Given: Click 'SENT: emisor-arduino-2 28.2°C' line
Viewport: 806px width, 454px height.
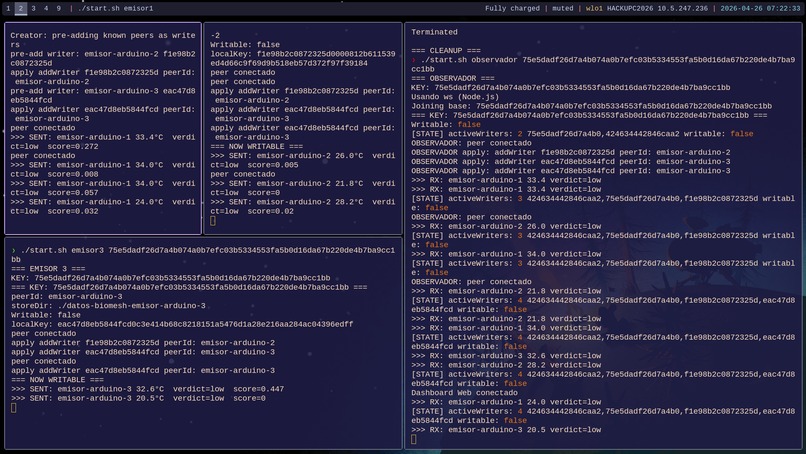Looking at the screenshot, I should point(303,207).
